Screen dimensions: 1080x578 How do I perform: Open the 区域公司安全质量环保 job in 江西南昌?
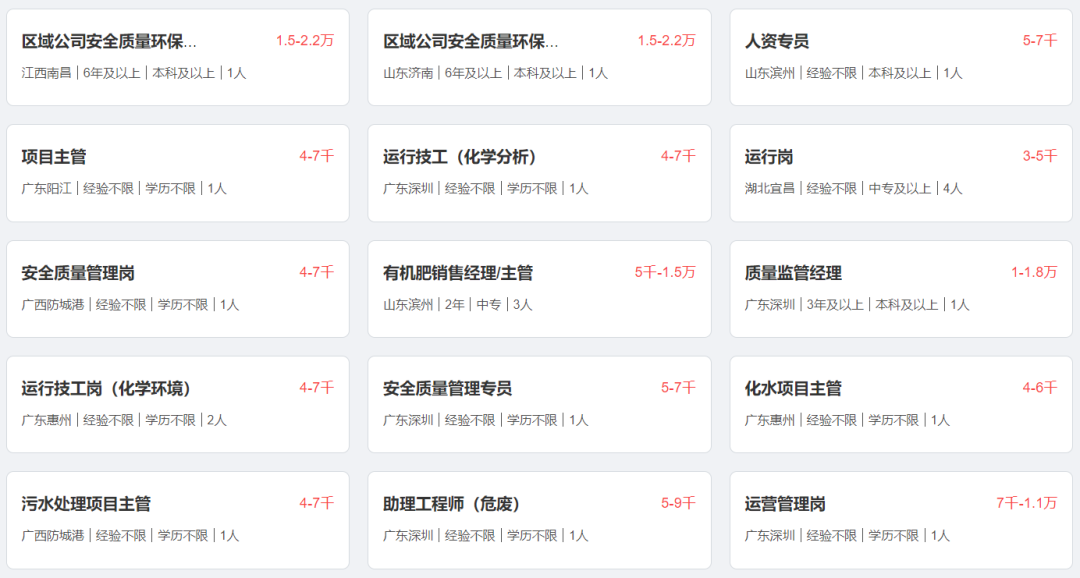(x=109, y=41)
